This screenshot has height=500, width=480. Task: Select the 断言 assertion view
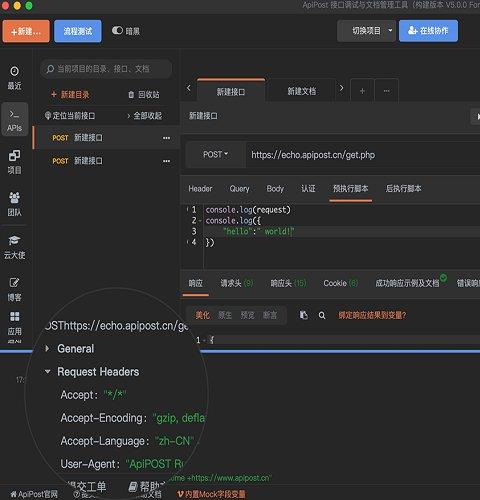pos(270,315)
